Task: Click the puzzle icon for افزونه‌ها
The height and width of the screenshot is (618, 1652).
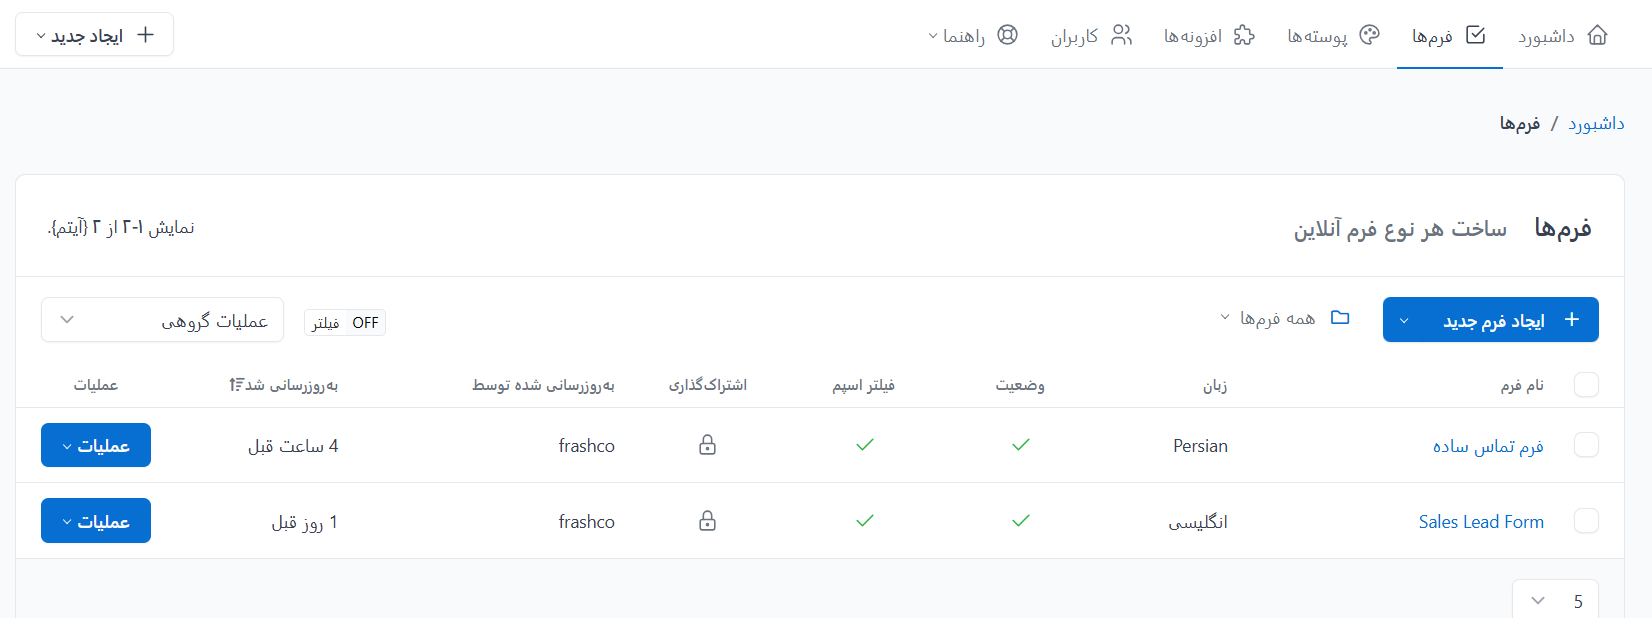Action: (x=1244, y=35)
